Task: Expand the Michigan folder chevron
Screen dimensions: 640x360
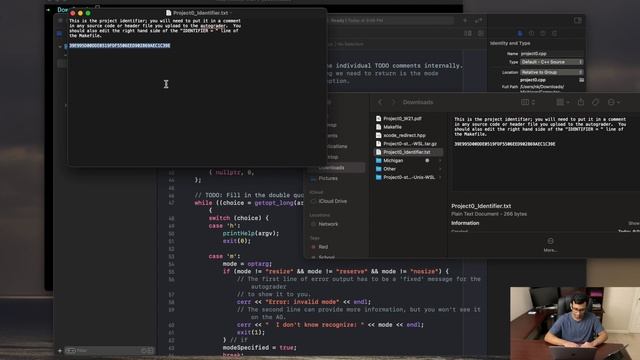Action: click(440, 160)
